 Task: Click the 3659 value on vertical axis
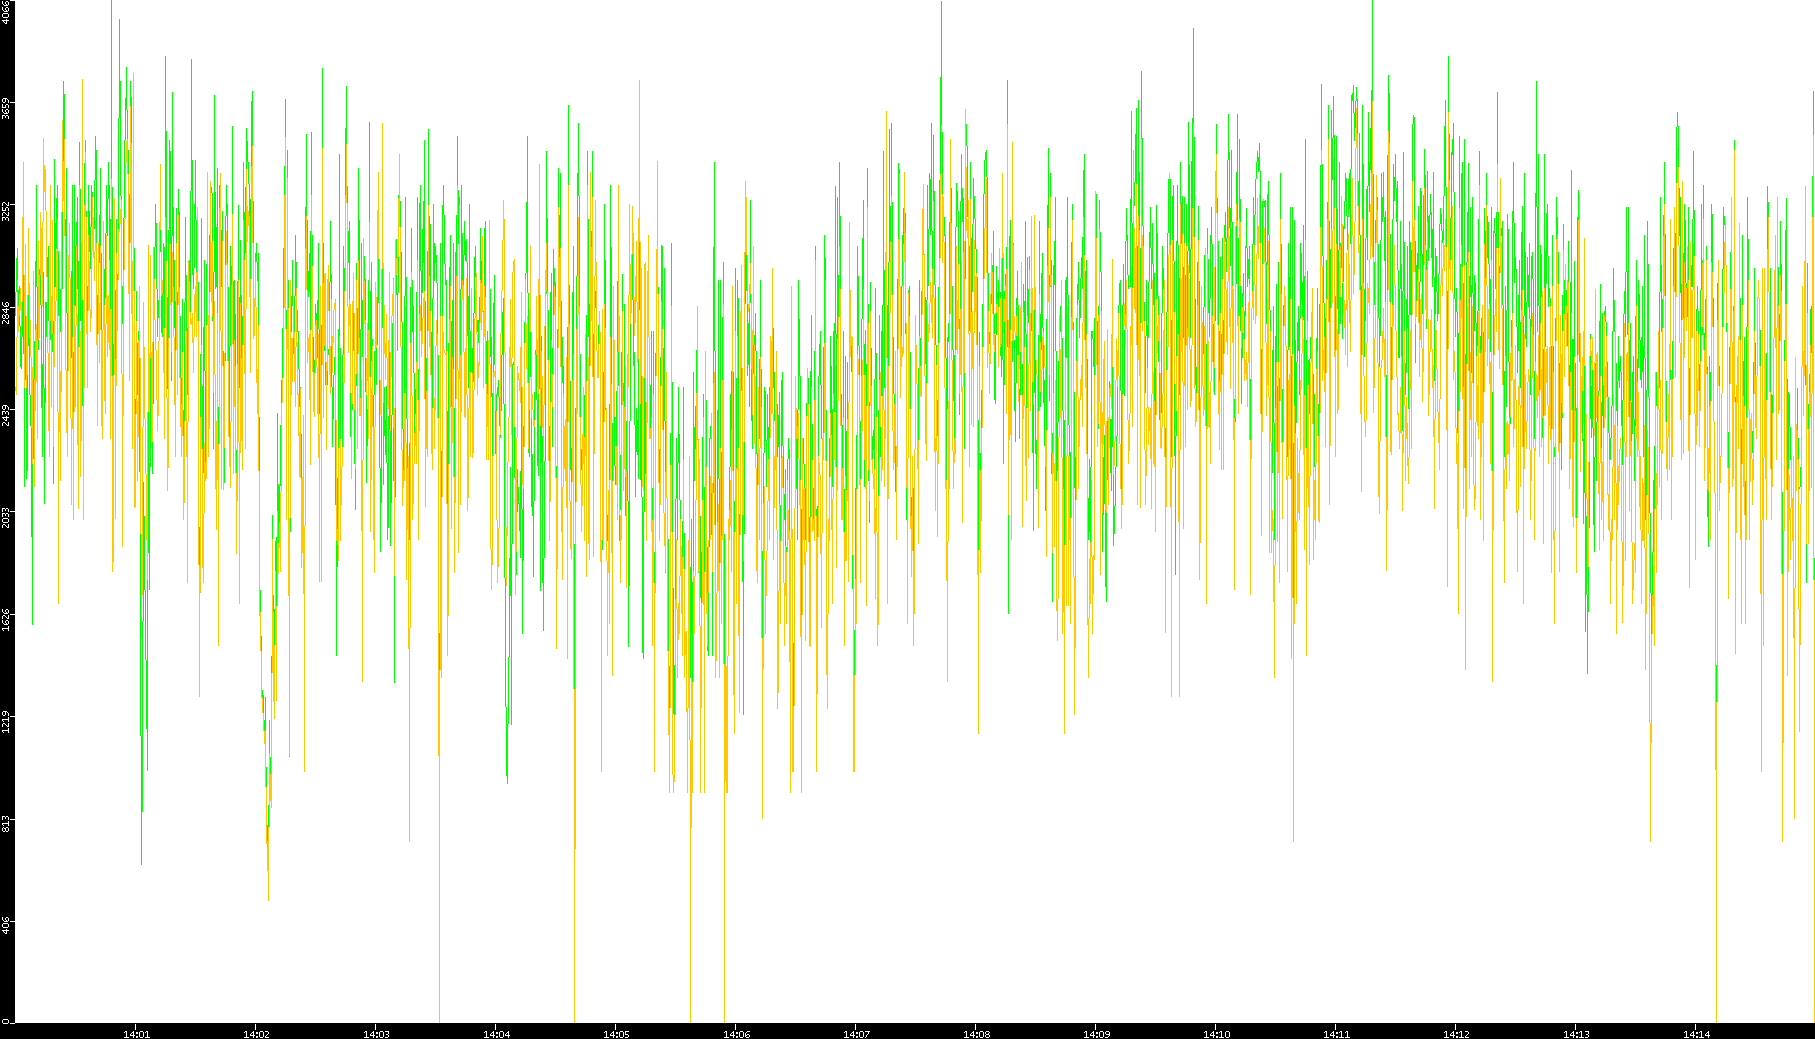pos(7,108)
